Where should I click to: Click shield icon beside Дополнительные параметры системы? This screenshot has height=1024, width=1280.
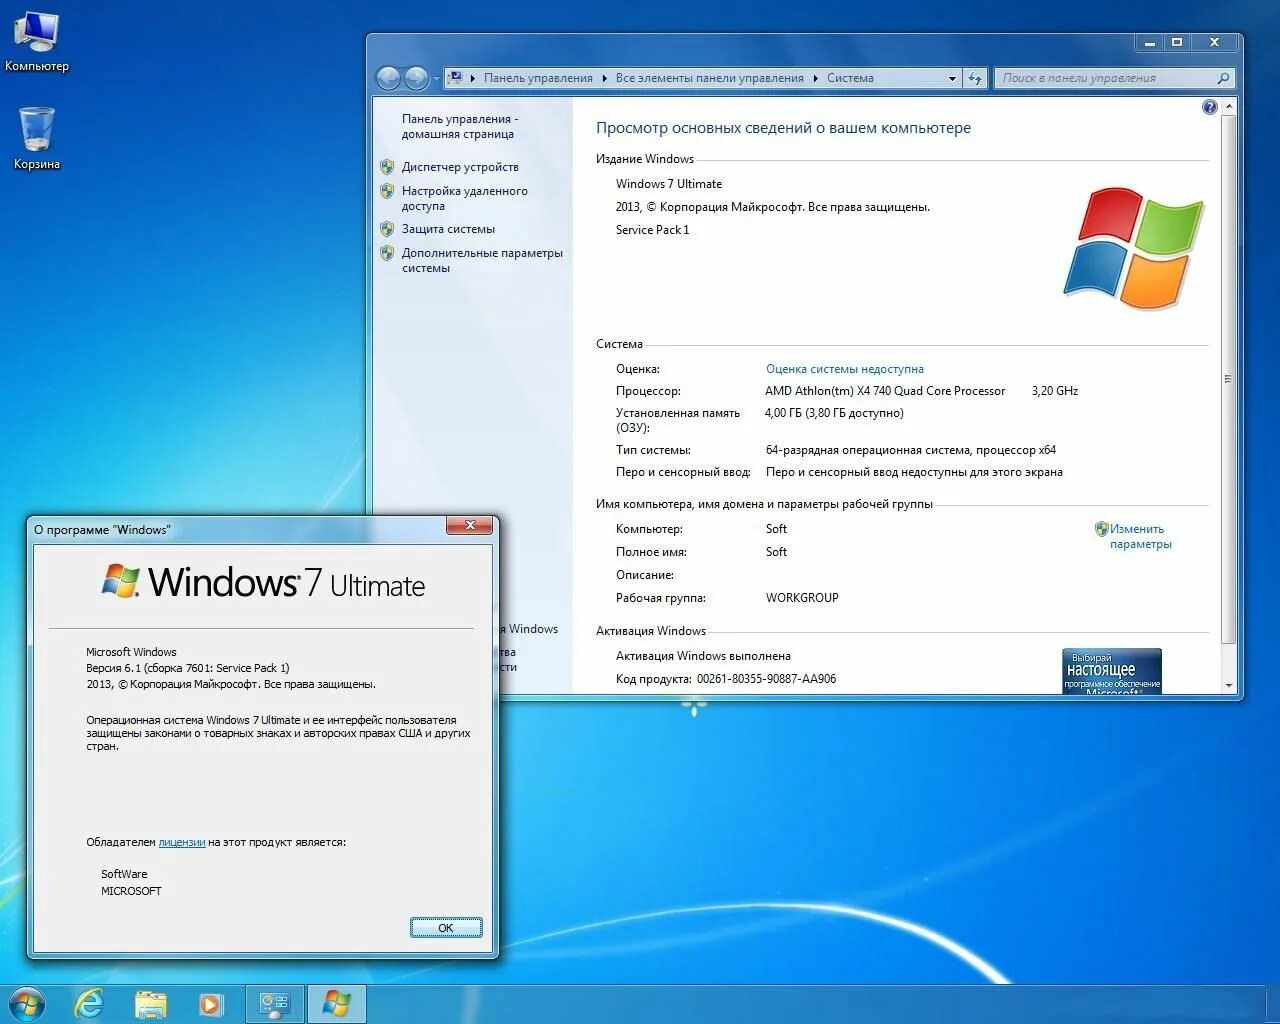[x=387, y=252]
